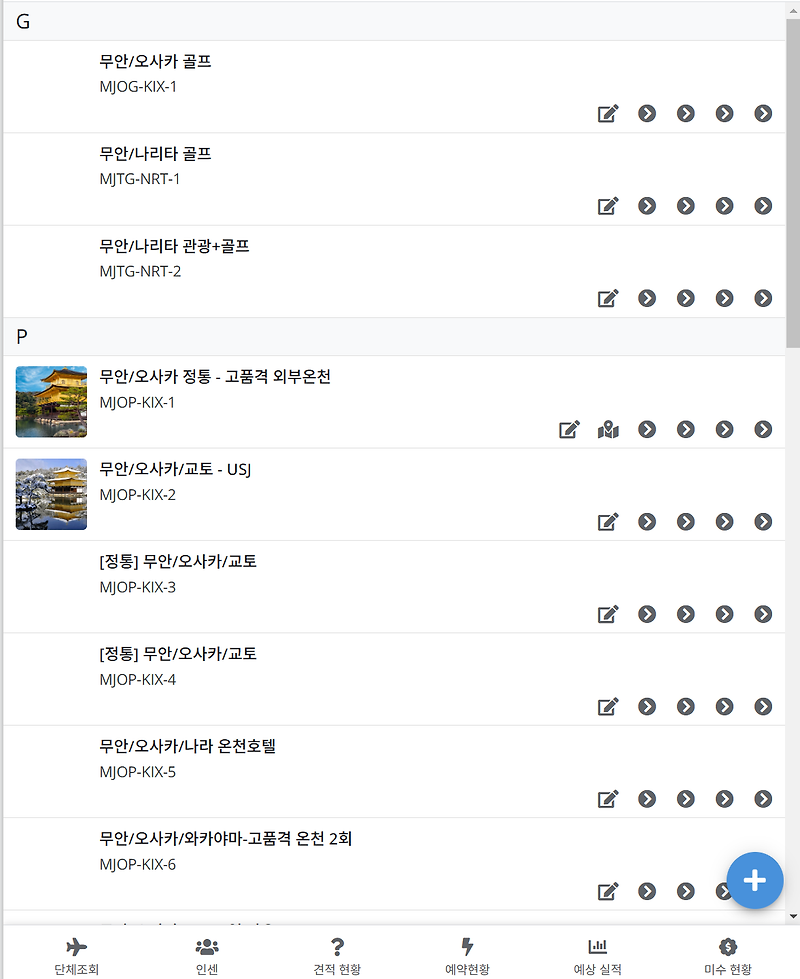Click edit icon for MJOG-KIX-1 row
The image size is (800, 979).
(x=608, y=114)
